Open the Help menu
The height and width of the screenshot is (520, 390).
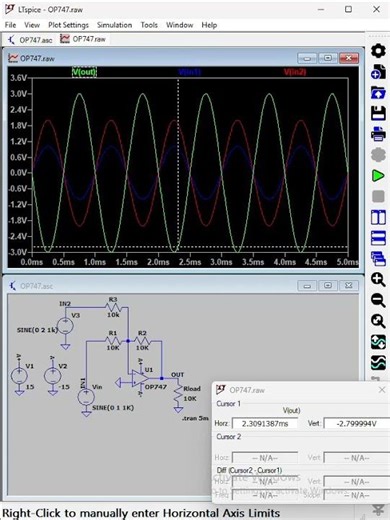(209, 25)
